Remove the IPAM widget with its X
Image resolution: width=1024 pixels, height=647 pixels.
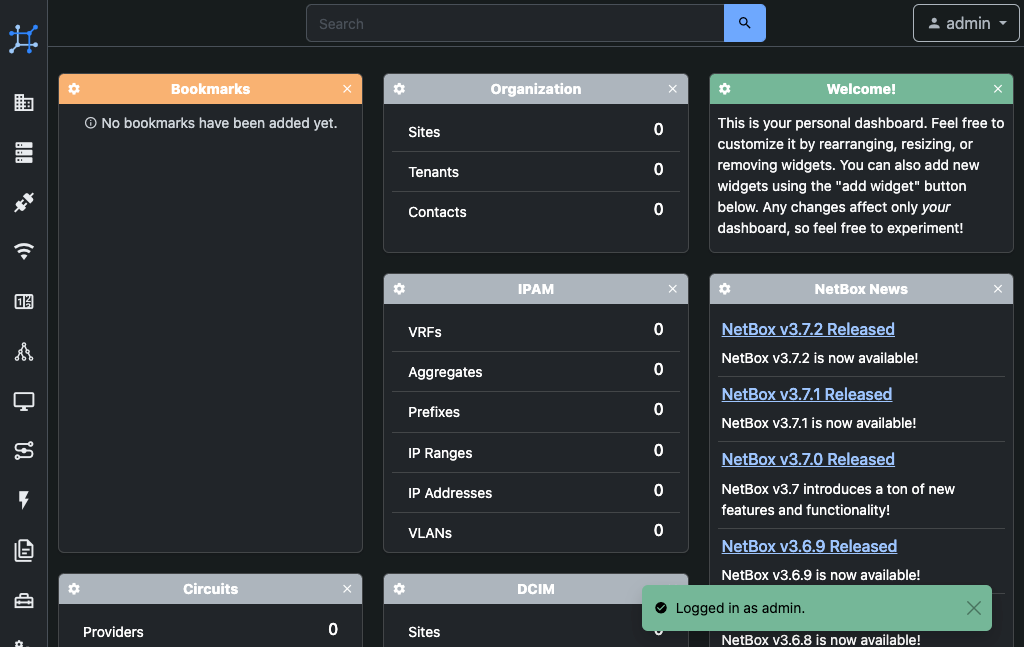[x=673, y=289]
